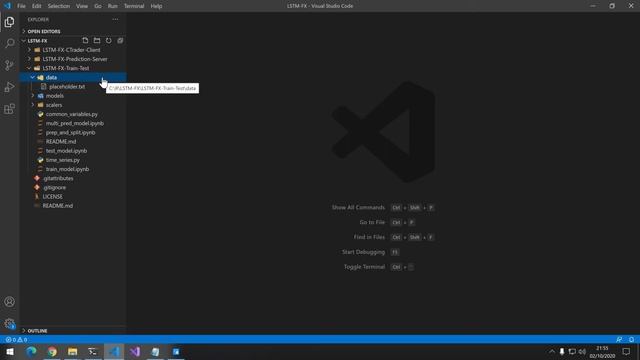640x360 pixels.
Task: Open Explorer views and more actions ellipsis
Action: [115, 19]
